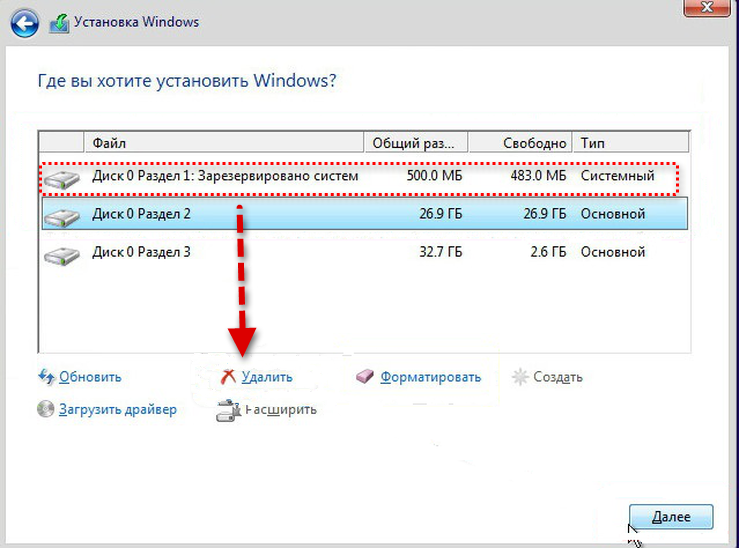Click the Расширить link
The height and width of the screenshot is (548, 739).
281,409
